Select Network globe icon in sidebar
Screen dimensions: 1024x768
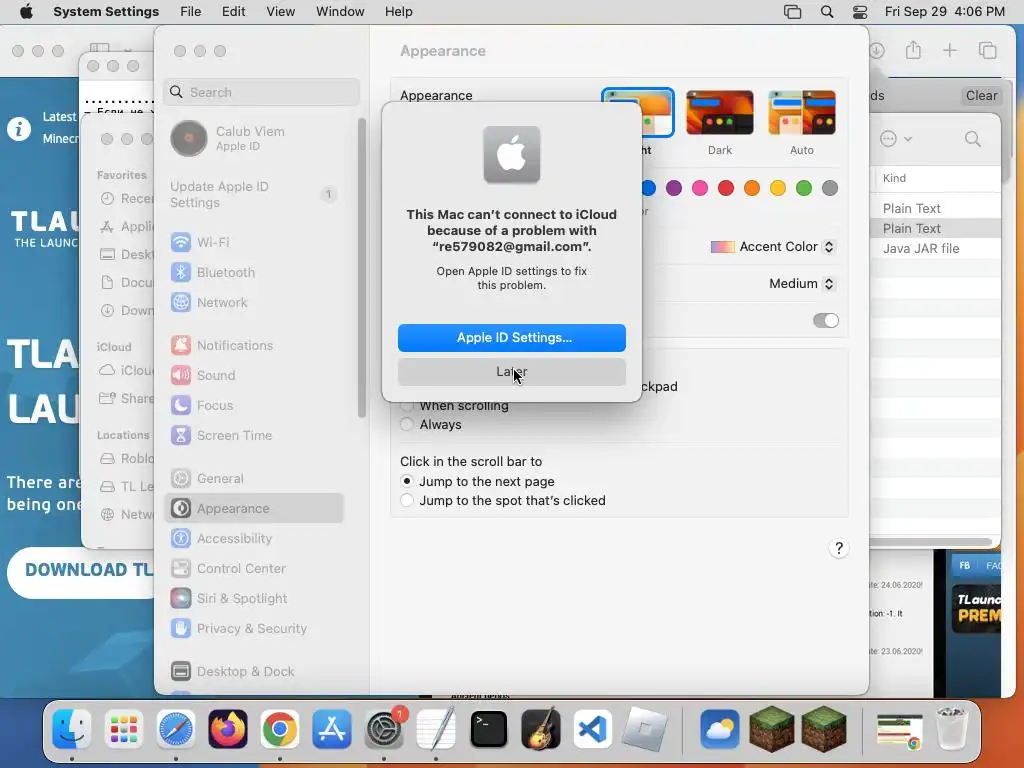(181, 302)
